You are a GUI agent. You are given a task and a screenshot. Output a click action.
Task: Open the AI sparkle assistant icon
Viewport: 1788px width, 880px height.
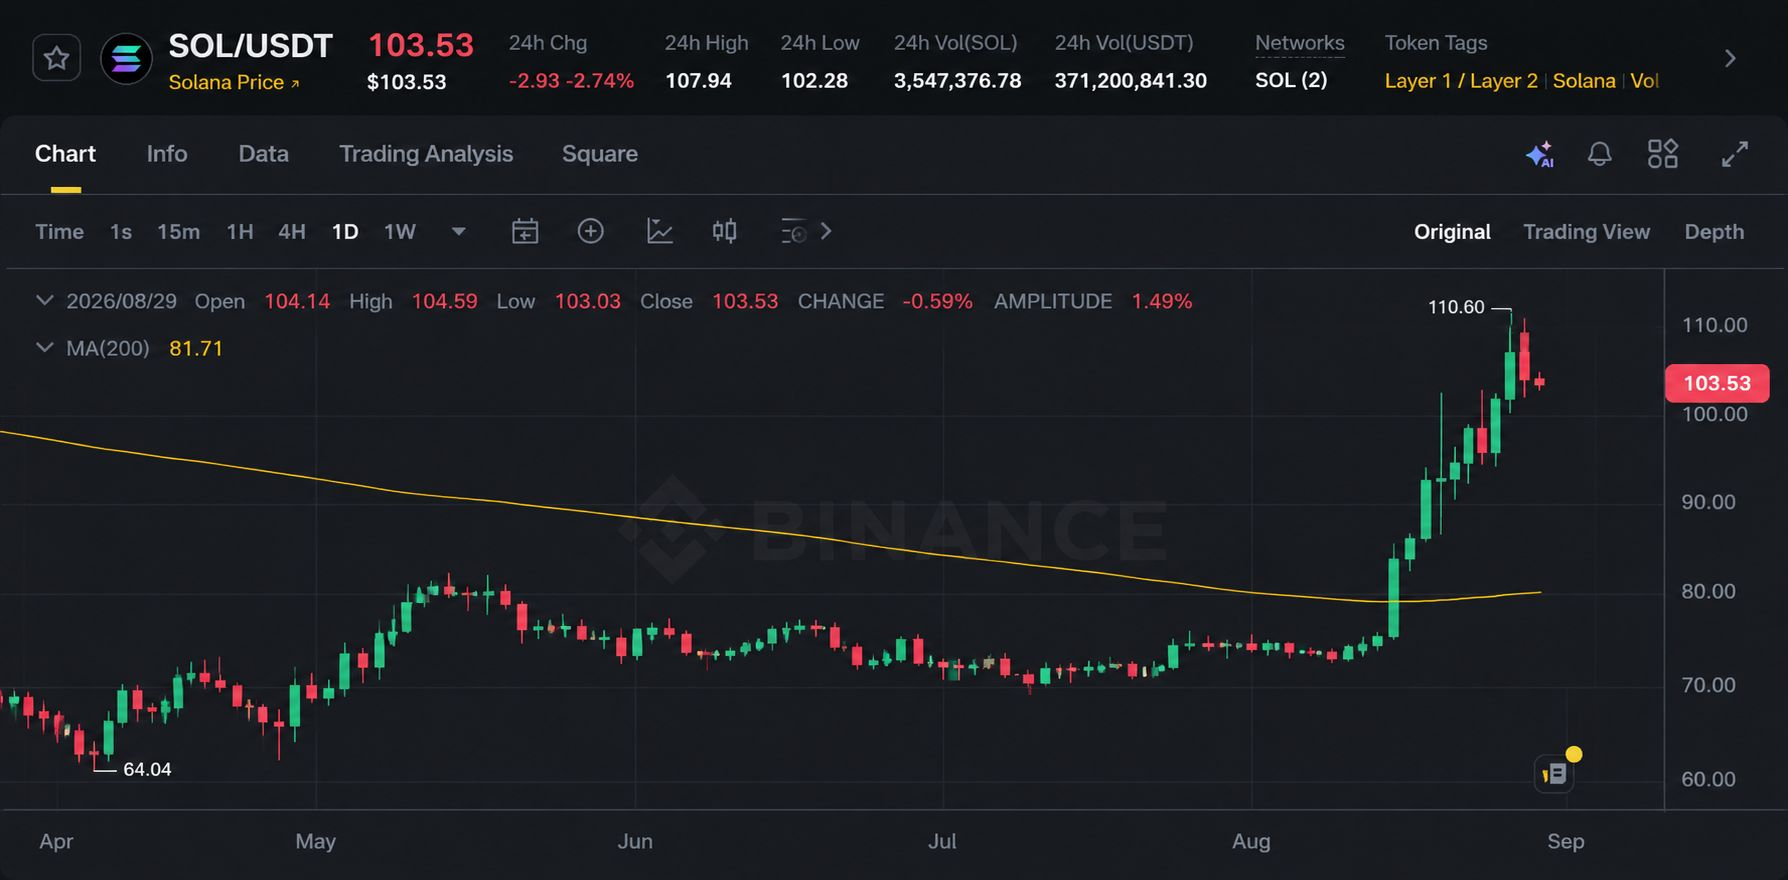tap(1540, 154)
